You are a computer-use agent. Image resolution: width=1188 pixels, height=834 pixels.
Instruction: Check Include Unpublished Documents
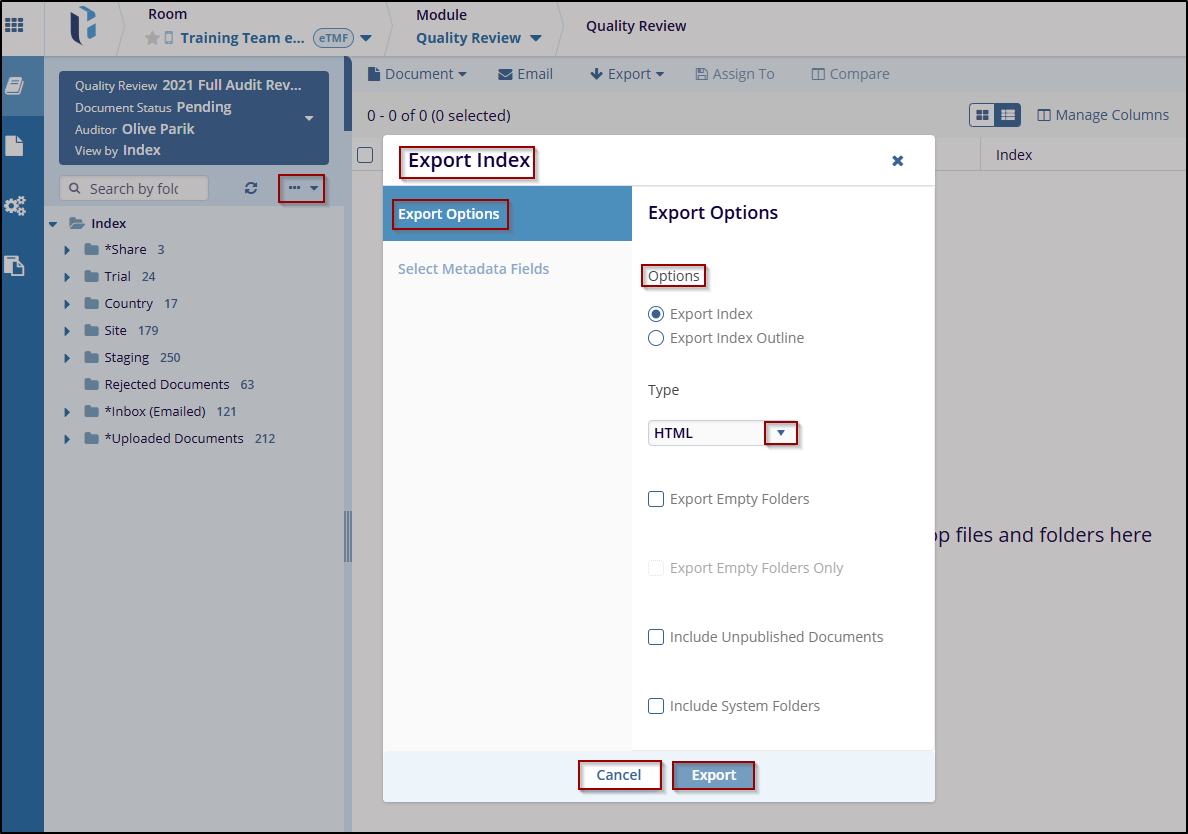pyautogui.click(x=656, y=637)
